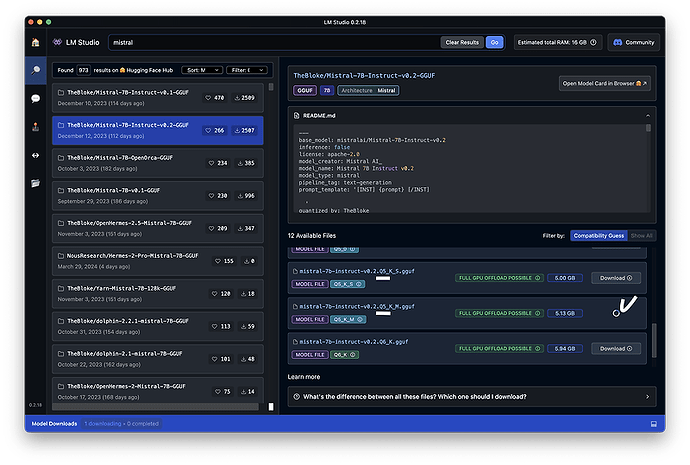Click the 5.00 GB size badge
Screen dimensions: 690x465
(565, 278)
